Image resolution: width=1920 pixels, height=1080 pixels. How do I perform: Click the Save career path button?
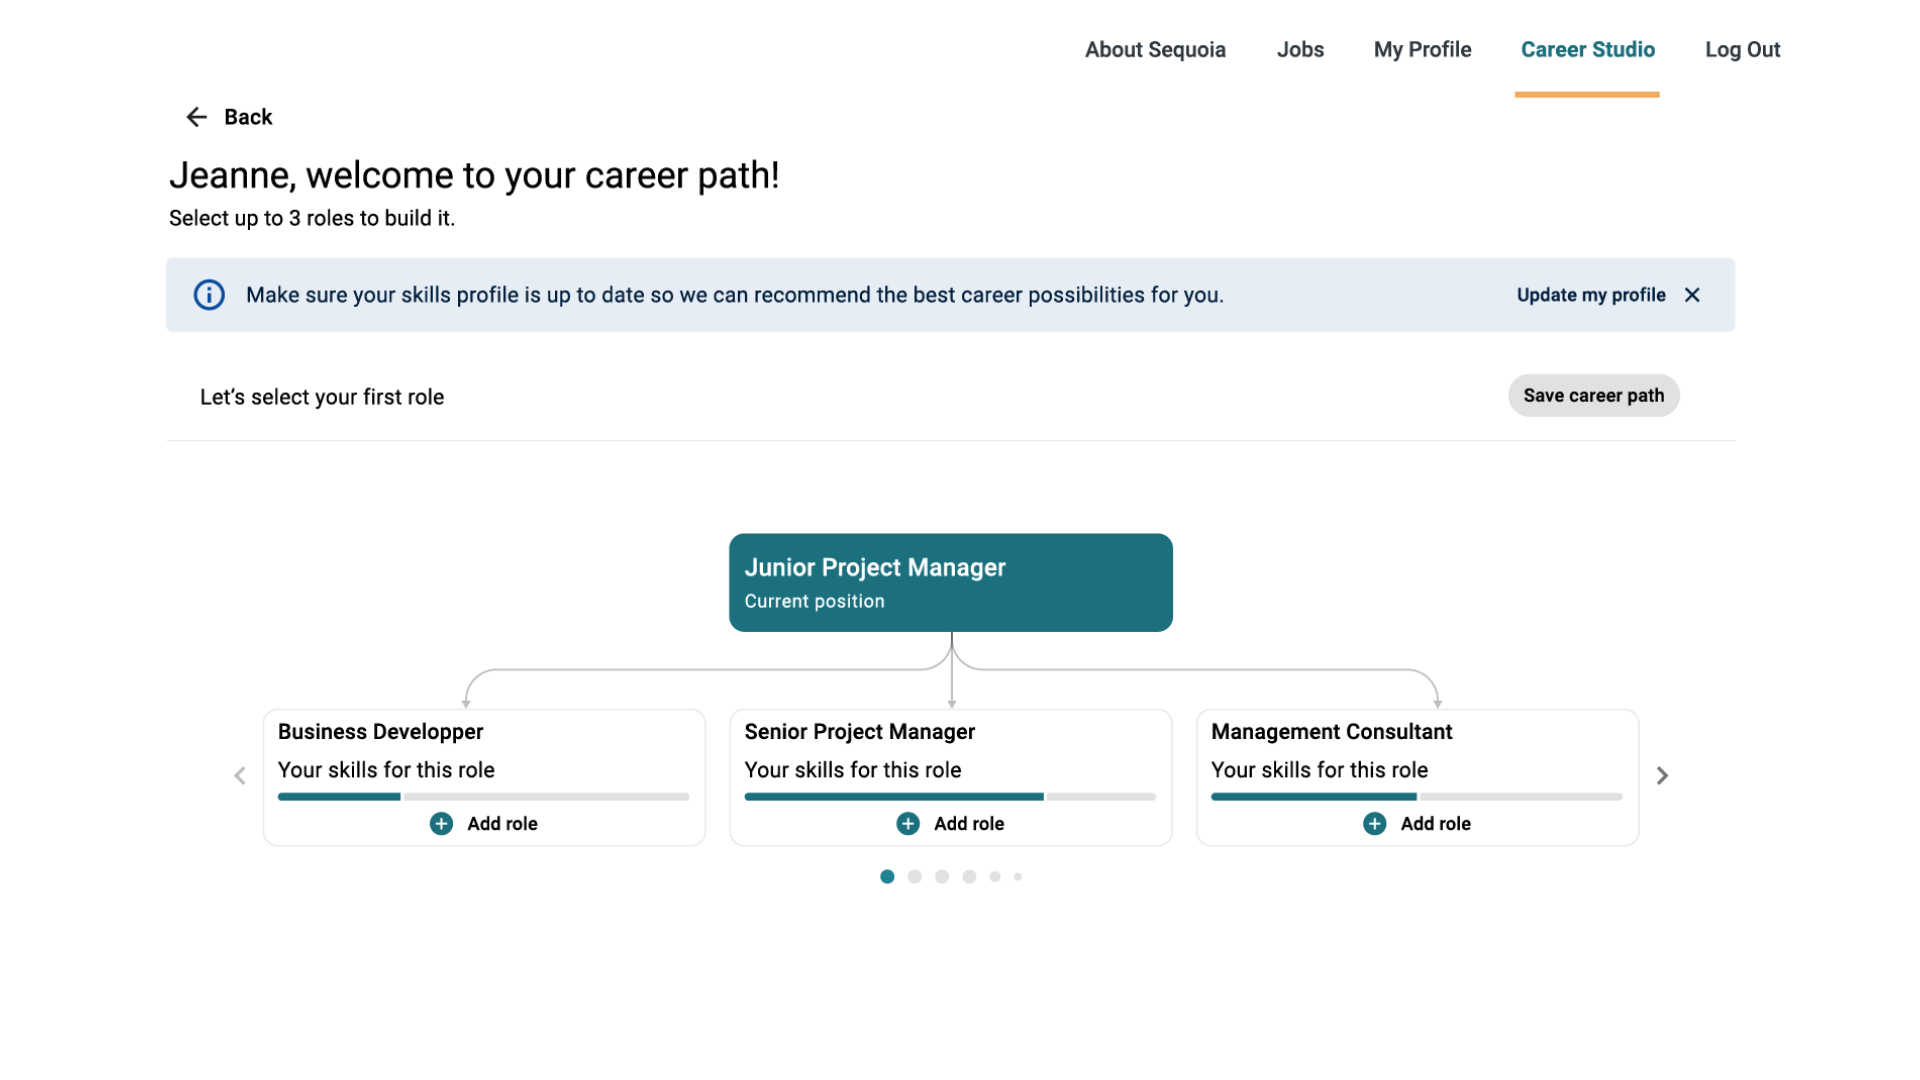[x=1593, y=396]
